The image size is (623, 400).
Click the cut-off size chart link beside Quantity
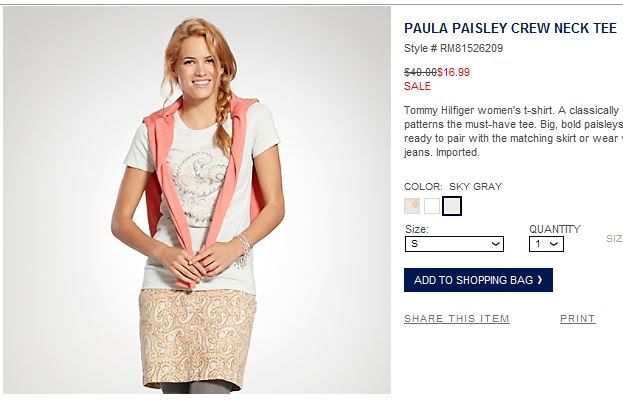[614, 239]
